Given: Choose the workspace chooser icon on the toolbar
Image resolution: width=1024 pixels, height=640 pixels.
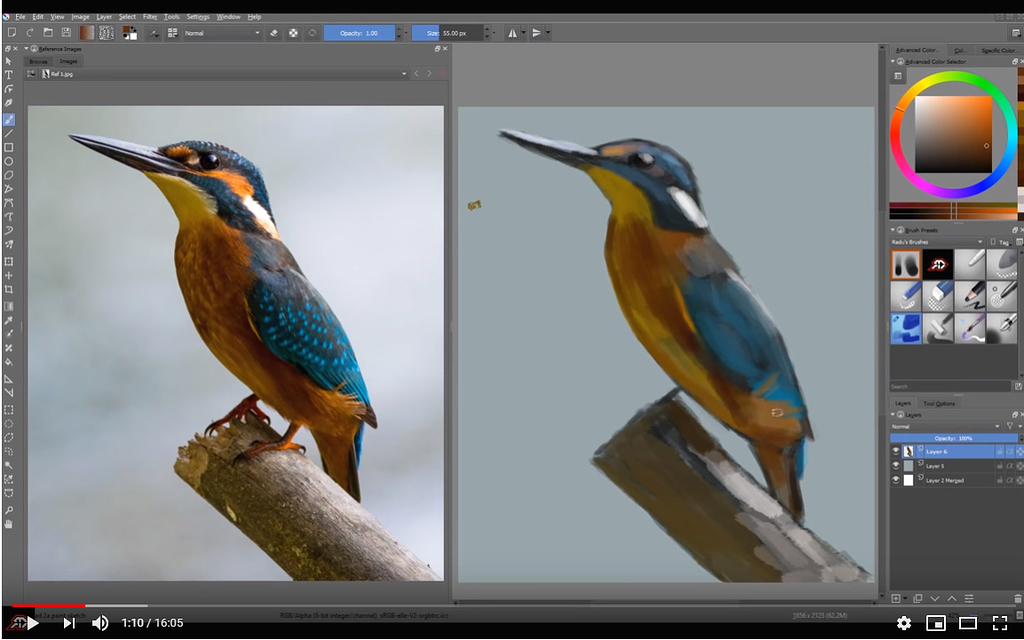Looking at the screenshot, I should (172, 32).
